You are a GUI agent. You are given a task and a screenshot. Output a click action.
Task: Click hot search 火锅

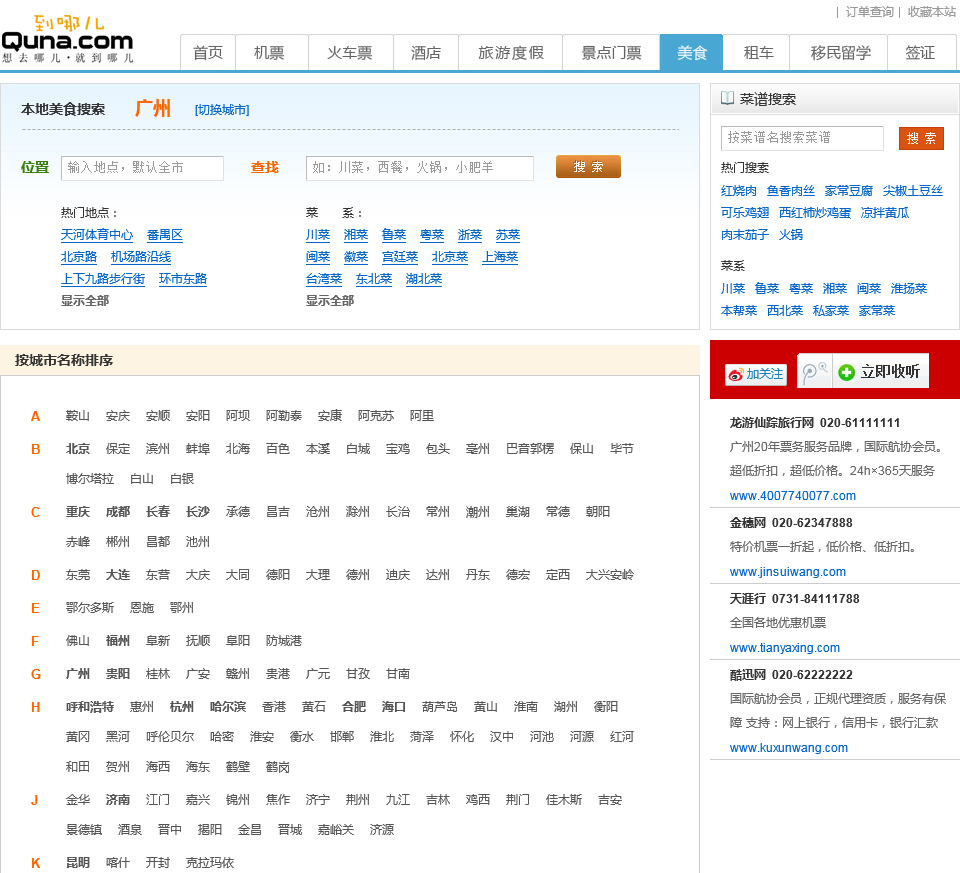coord(790,235)
